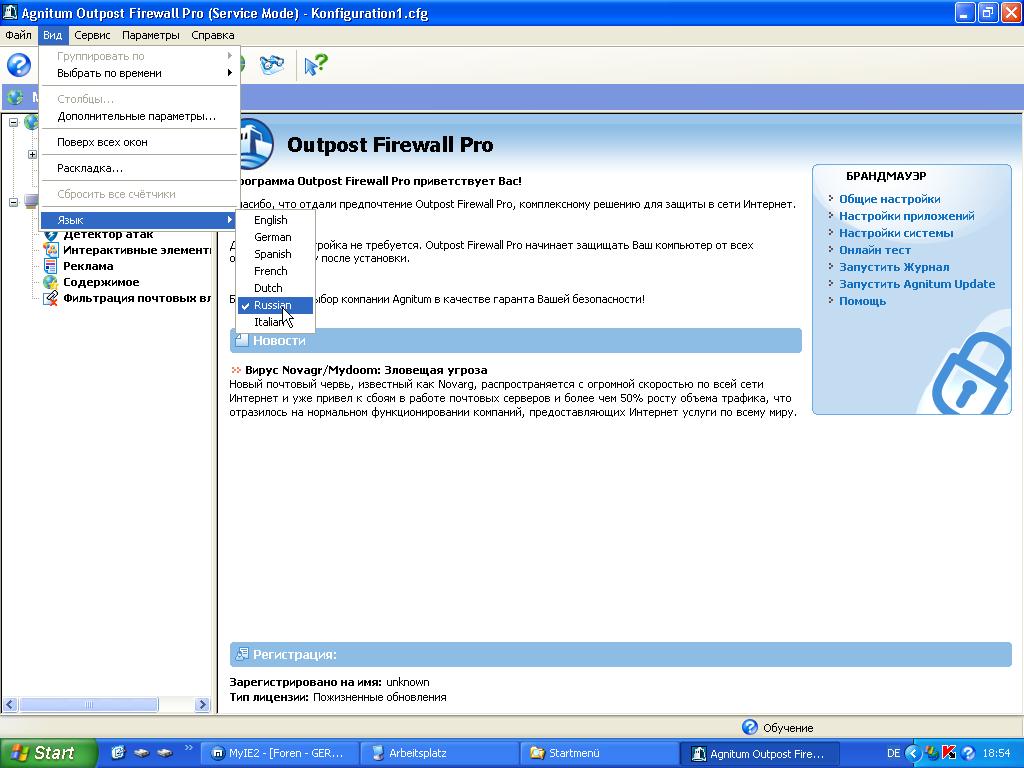Select Russian checked language option
The width and height of the screenshot is (1024, 768).
(276, 305)
